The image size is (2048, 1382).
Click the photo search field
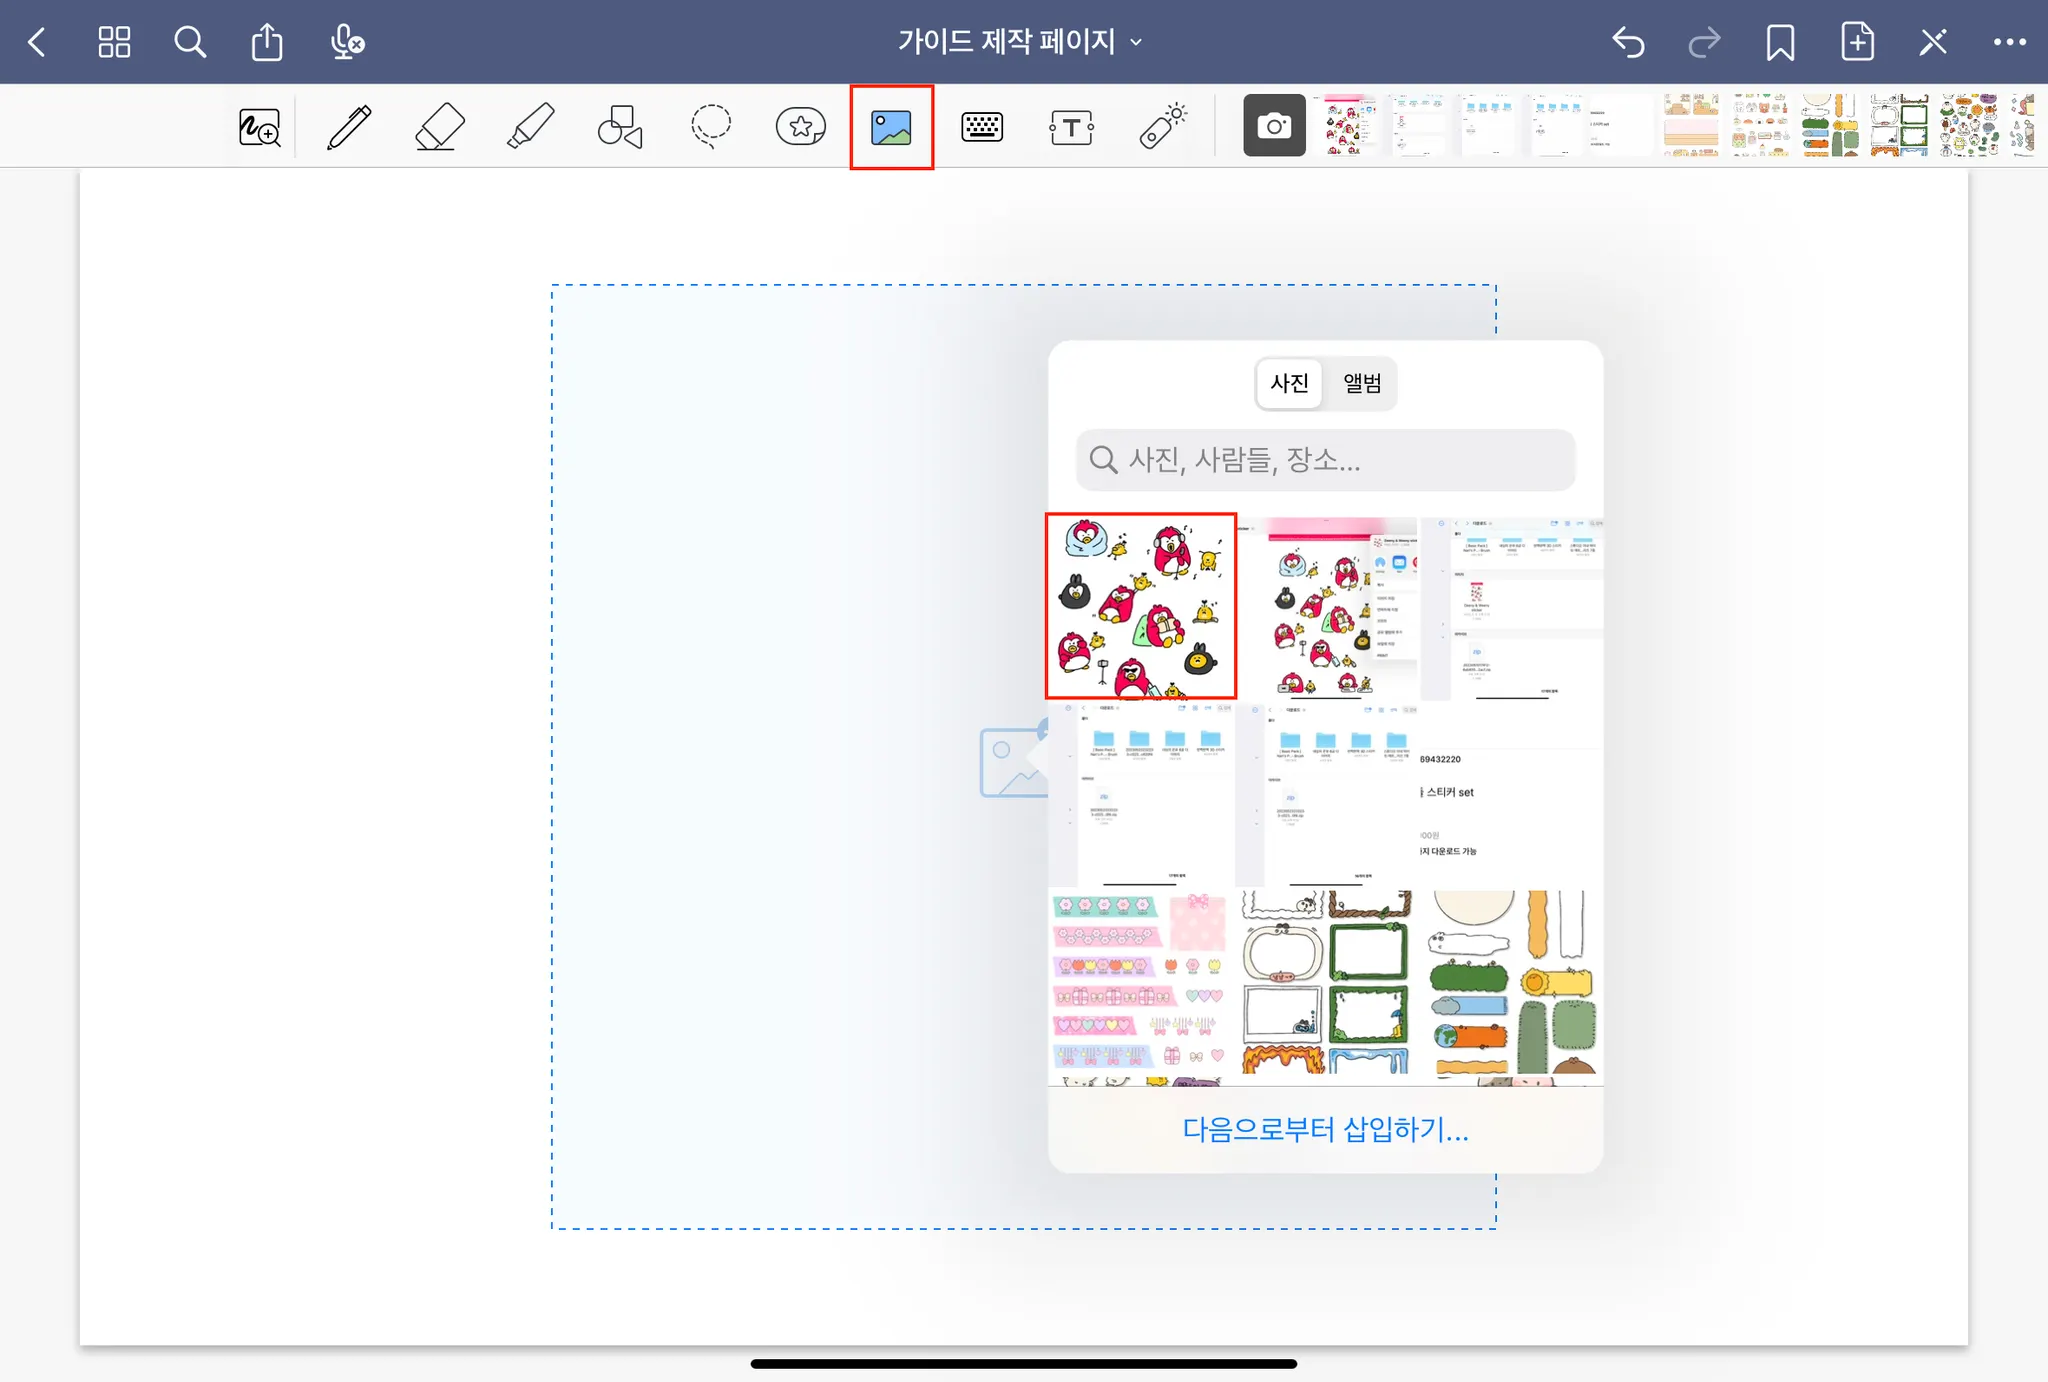pos(1325,460)
